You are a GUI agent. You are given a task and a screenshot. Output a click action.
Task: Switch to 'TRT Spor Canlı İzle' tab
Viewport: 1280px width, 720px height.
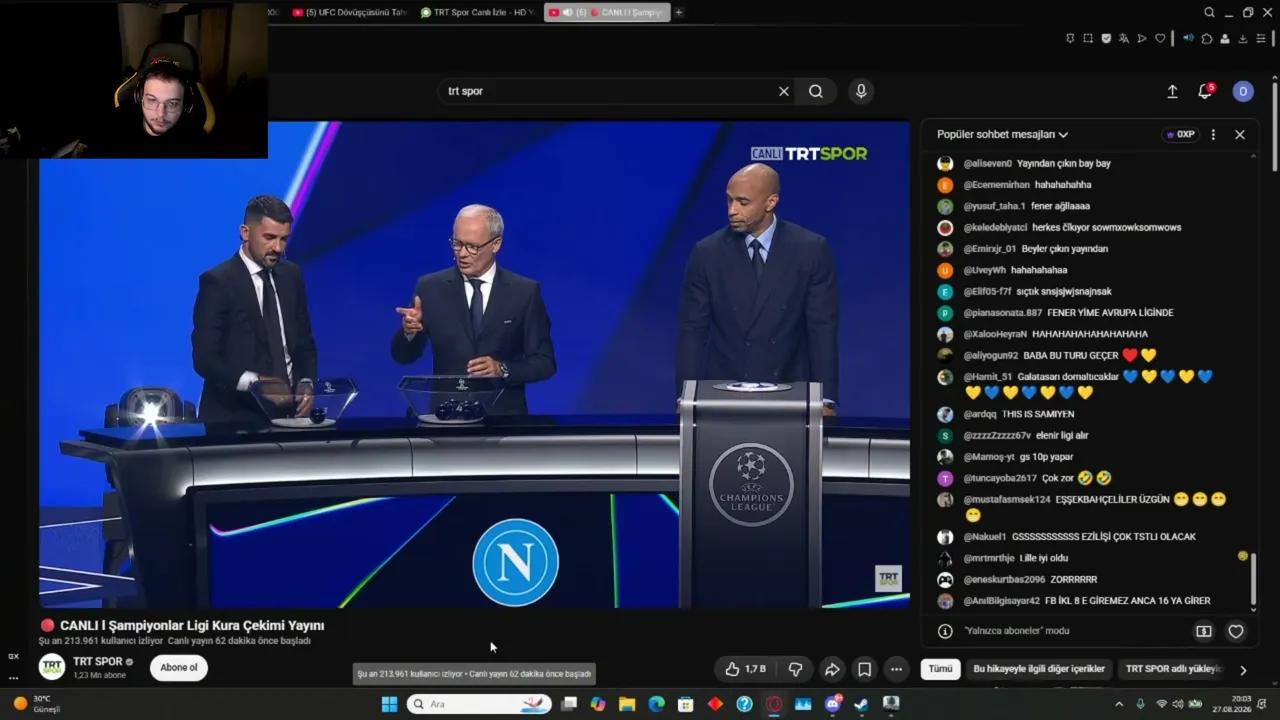(x=478, y=12)
